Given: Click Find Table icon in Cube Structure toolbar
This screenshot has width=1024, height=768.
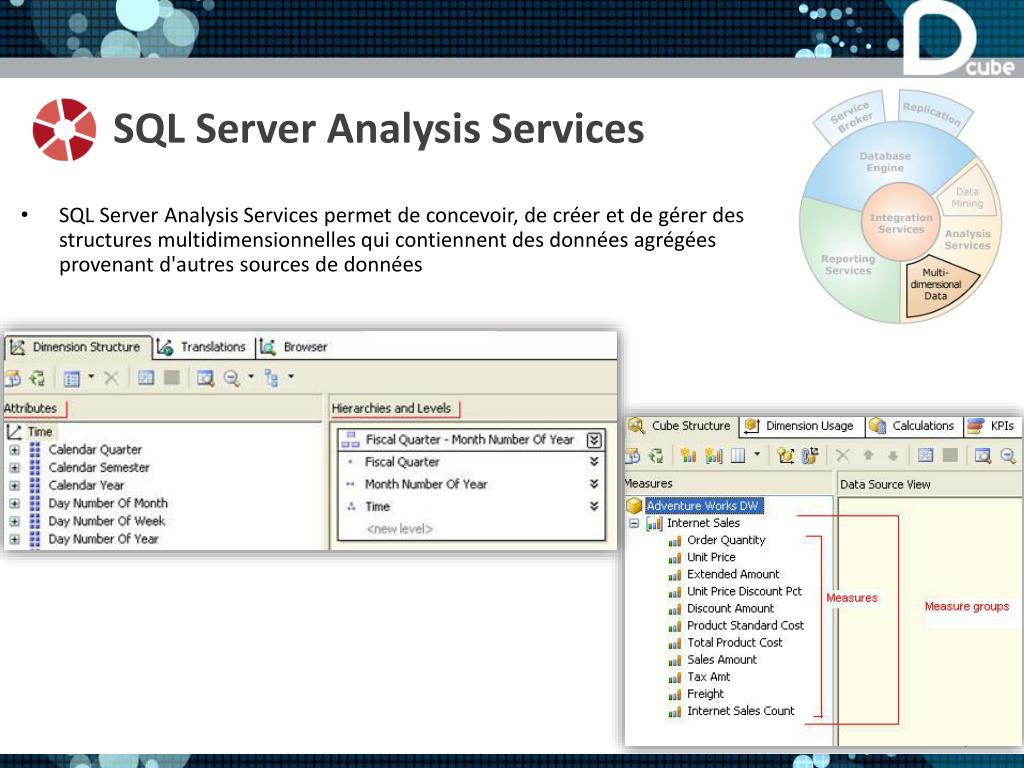Looking at the screenshot, I should (x=984, y=455).
